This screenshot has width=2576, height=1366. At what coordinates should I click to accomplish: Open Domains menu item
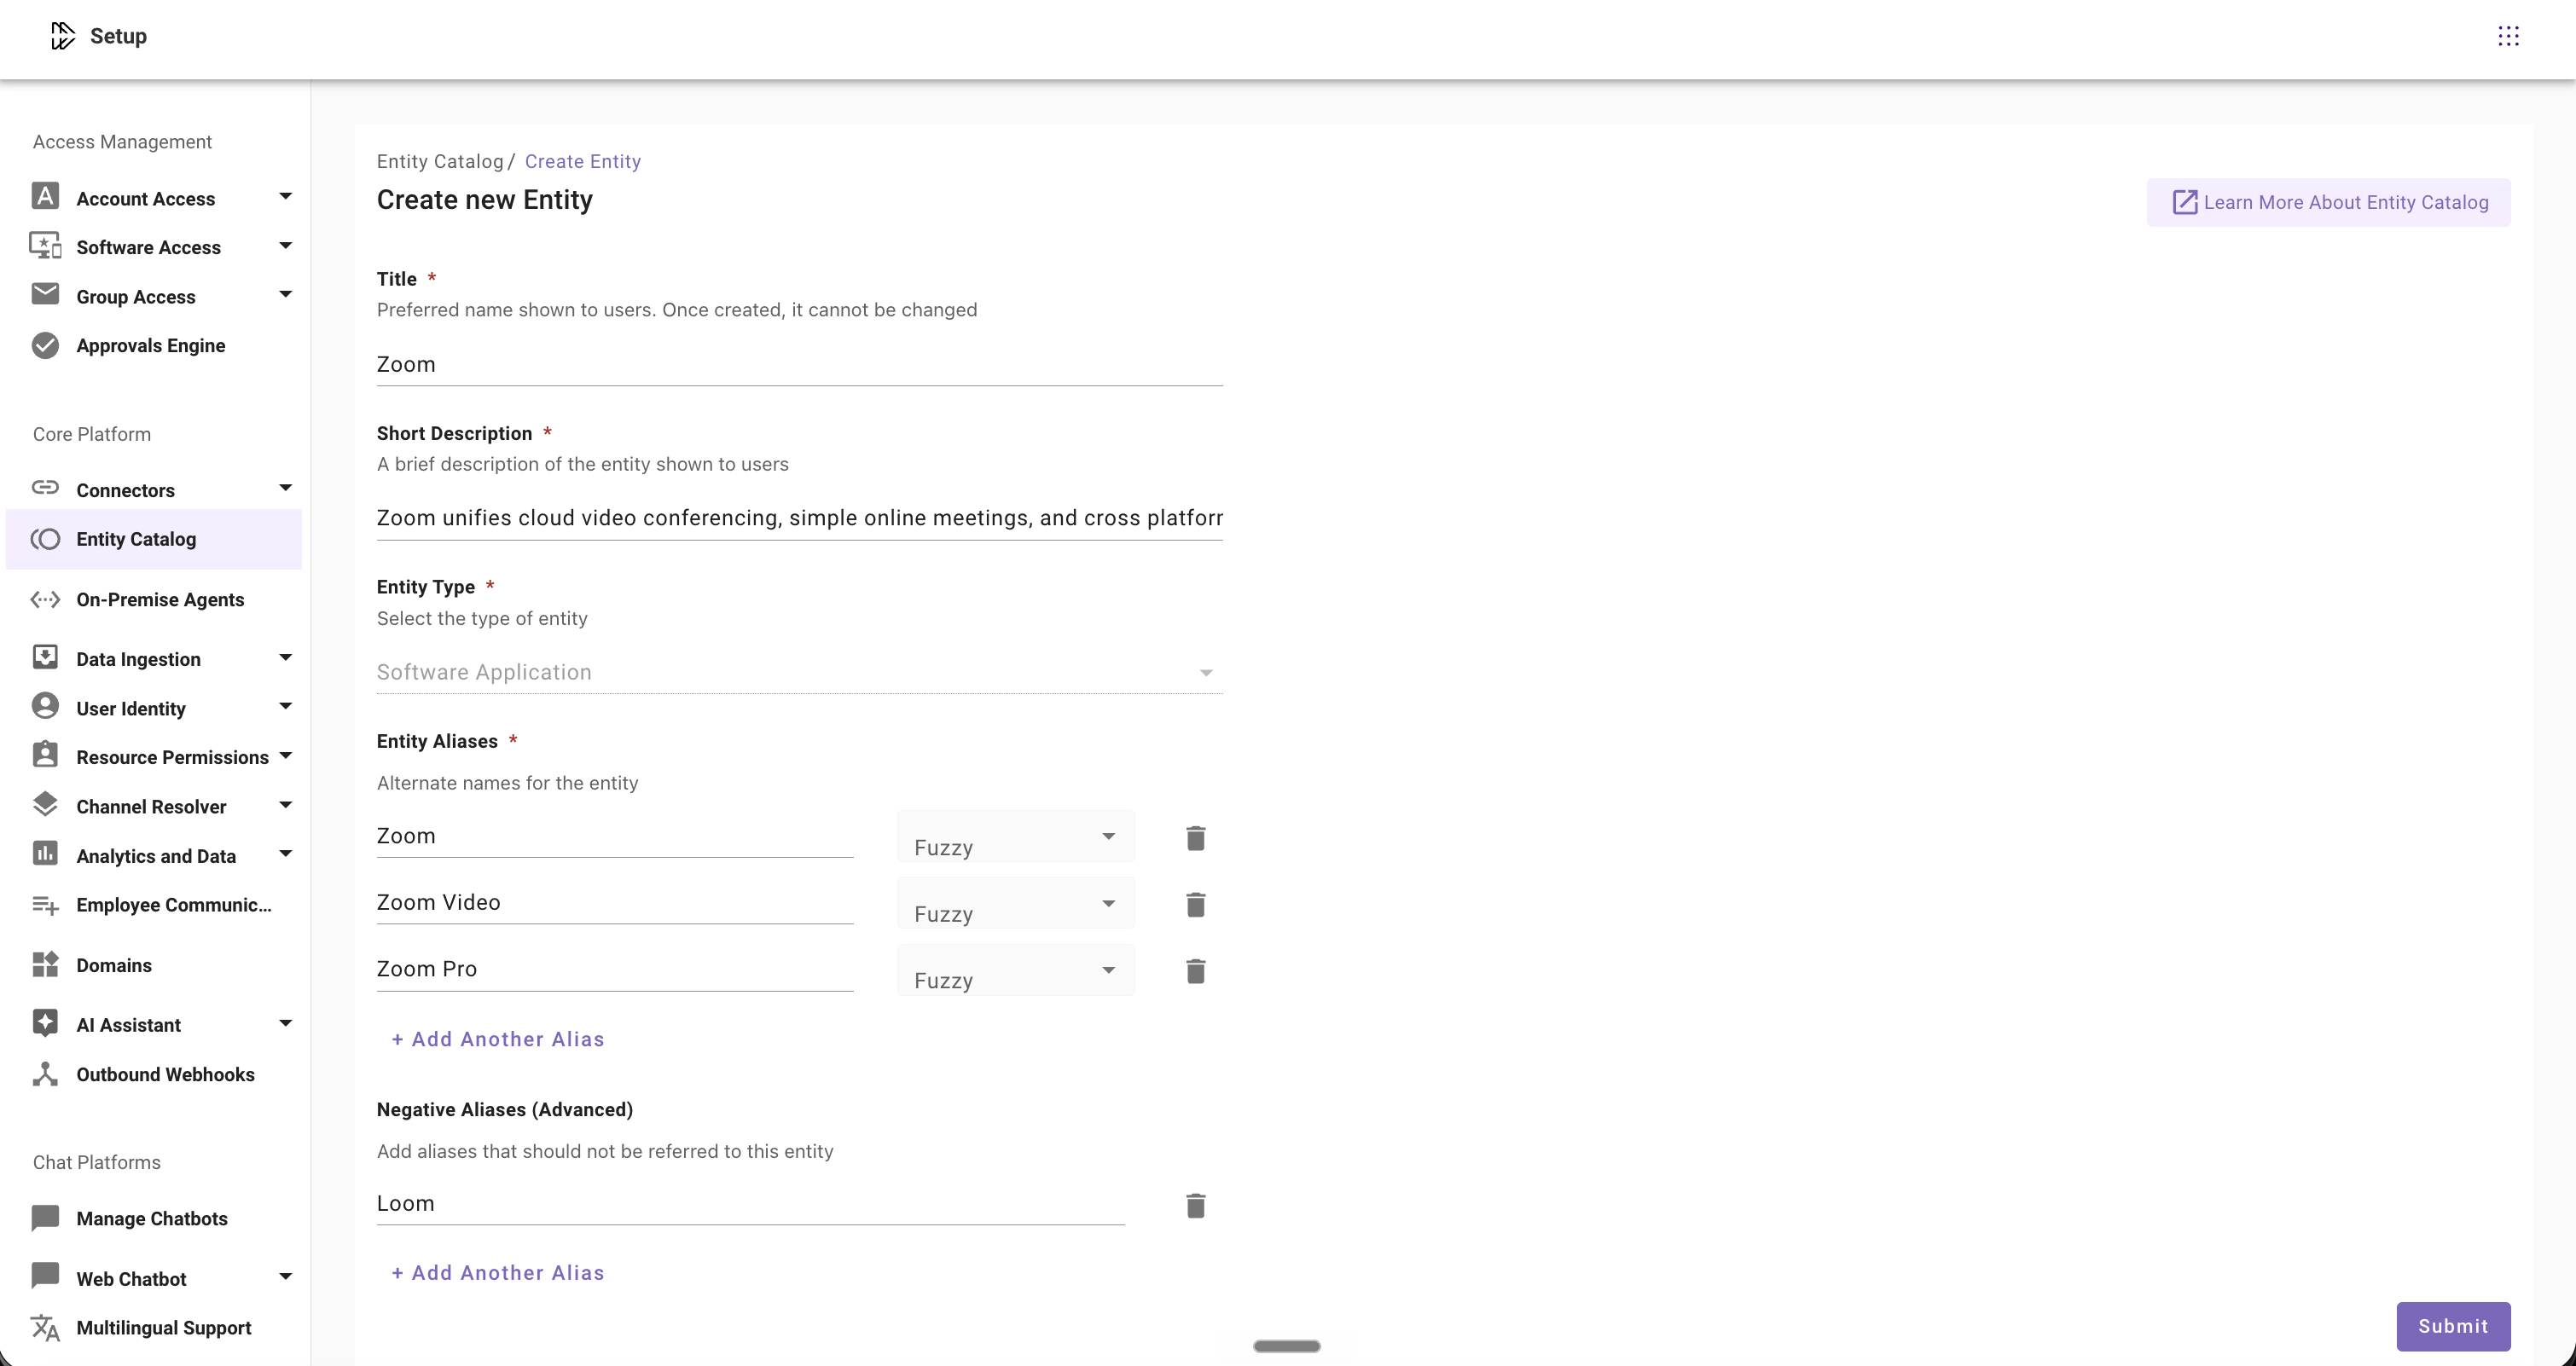154,965
